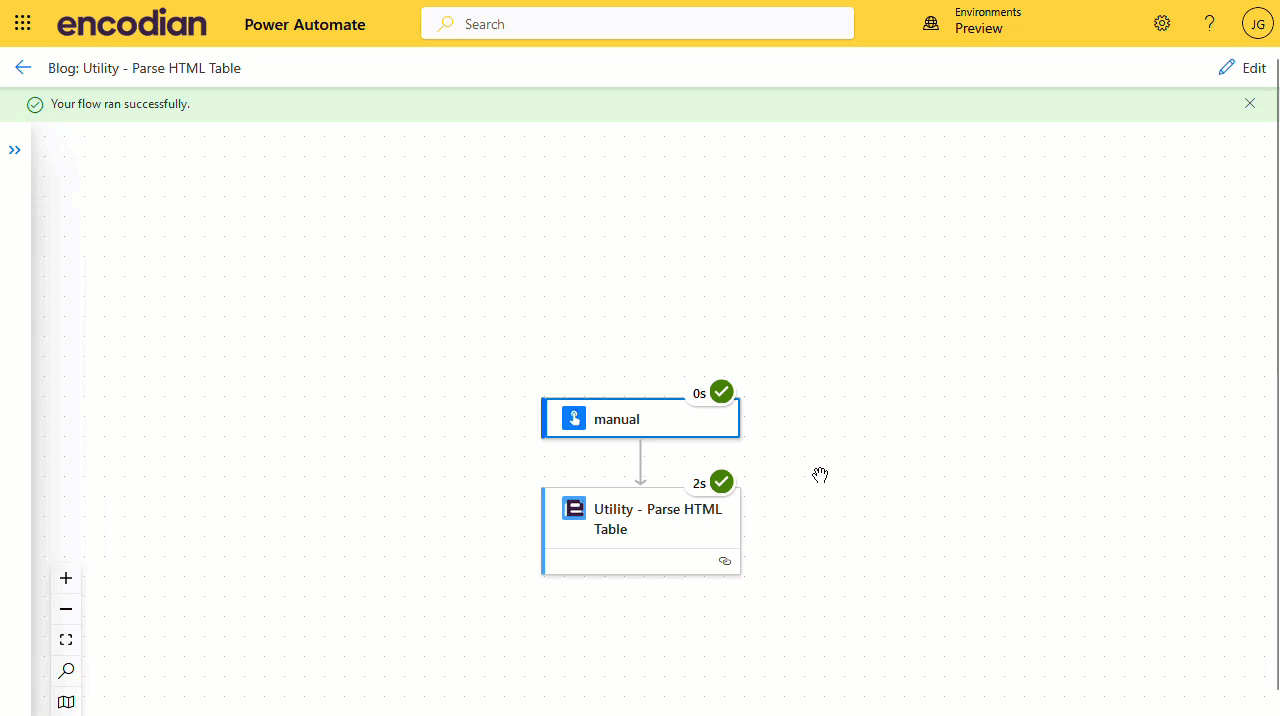Screen dimensions: 1280x716
Task: Toggle the minimap
Action: pos(66,702)
